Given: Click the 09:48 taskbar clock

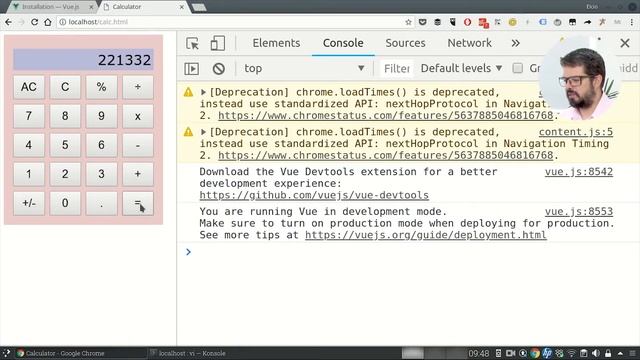Looking at the screenshot, I should coord(478,353).
